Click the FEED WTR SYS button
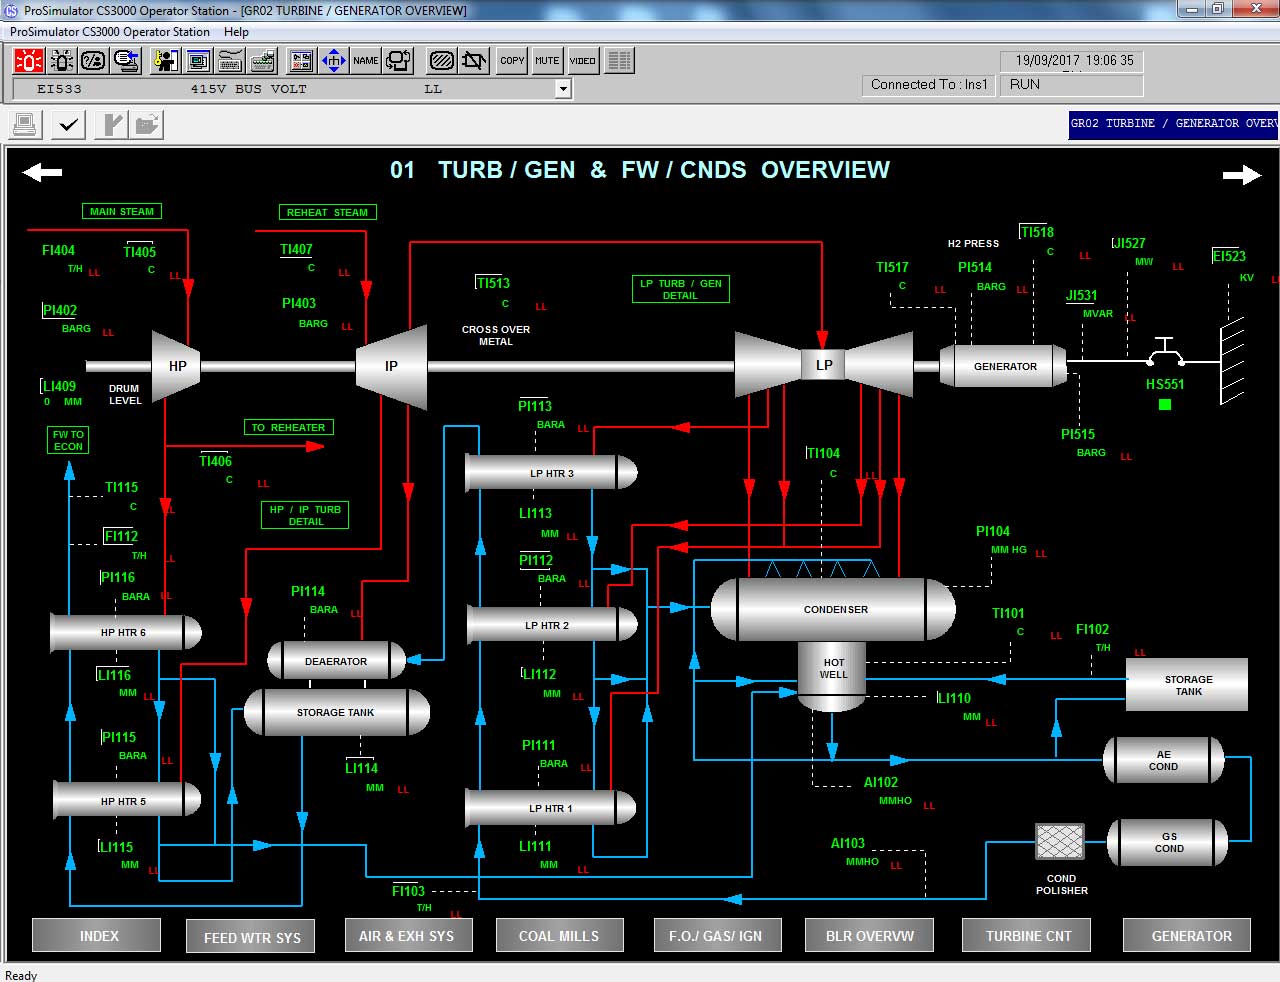This screenshot has width=1280, height=982. 252,937
